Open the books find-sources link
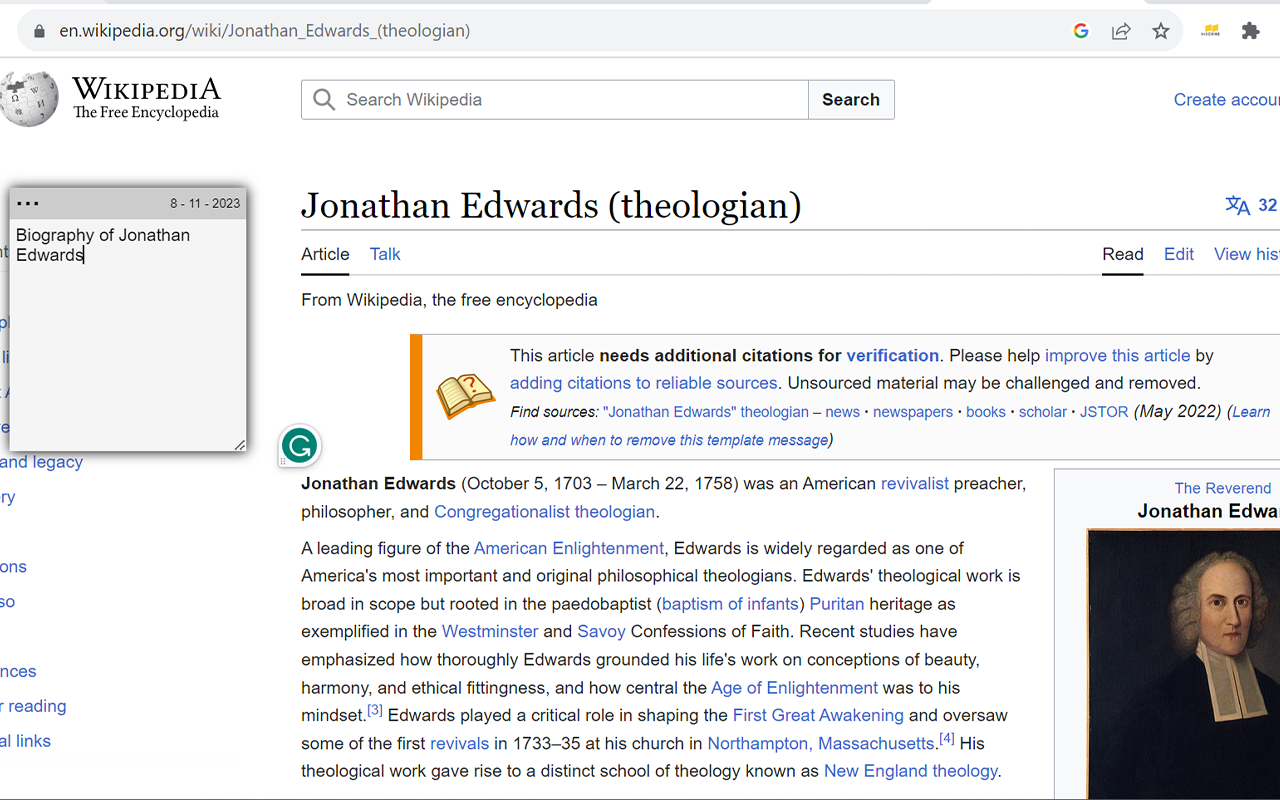The height and width of the screenshot is (800, 1280). [986, 412]
